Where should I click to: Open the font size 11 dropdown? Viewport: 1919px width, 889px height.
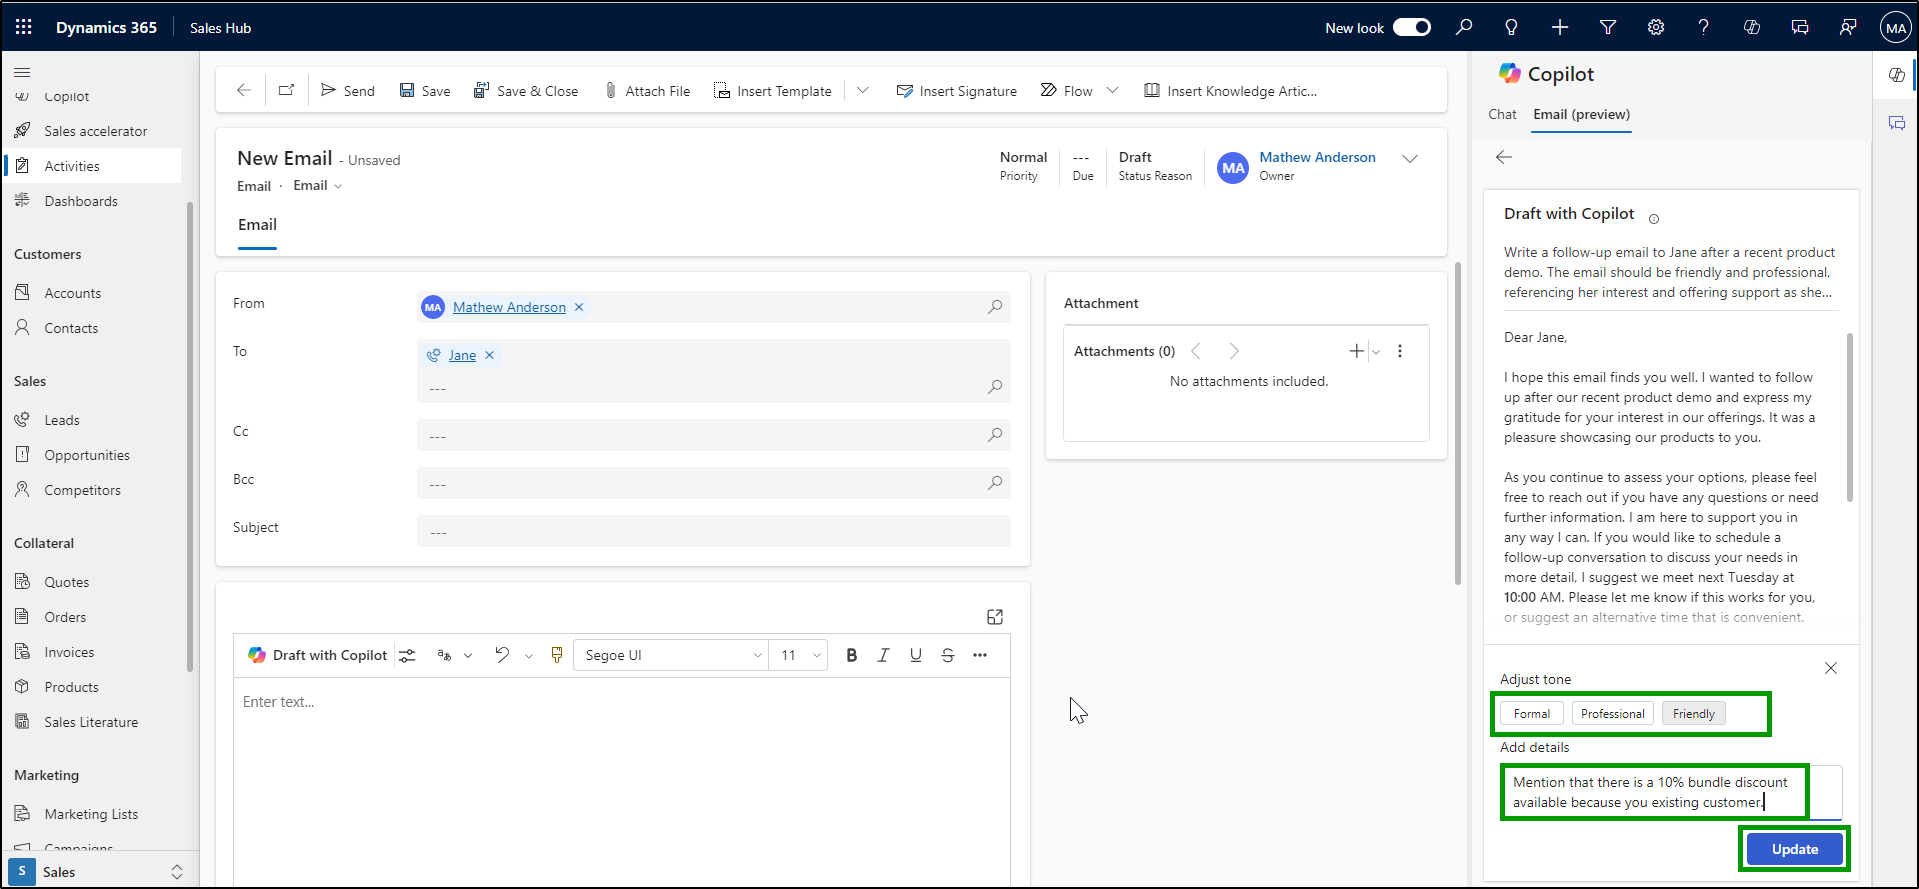[x=799, y=655]
